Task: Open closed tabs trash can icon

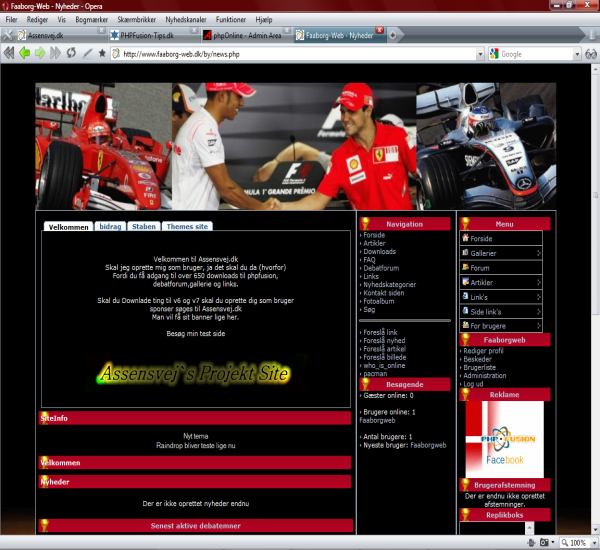Action: [x=592, y=35]
